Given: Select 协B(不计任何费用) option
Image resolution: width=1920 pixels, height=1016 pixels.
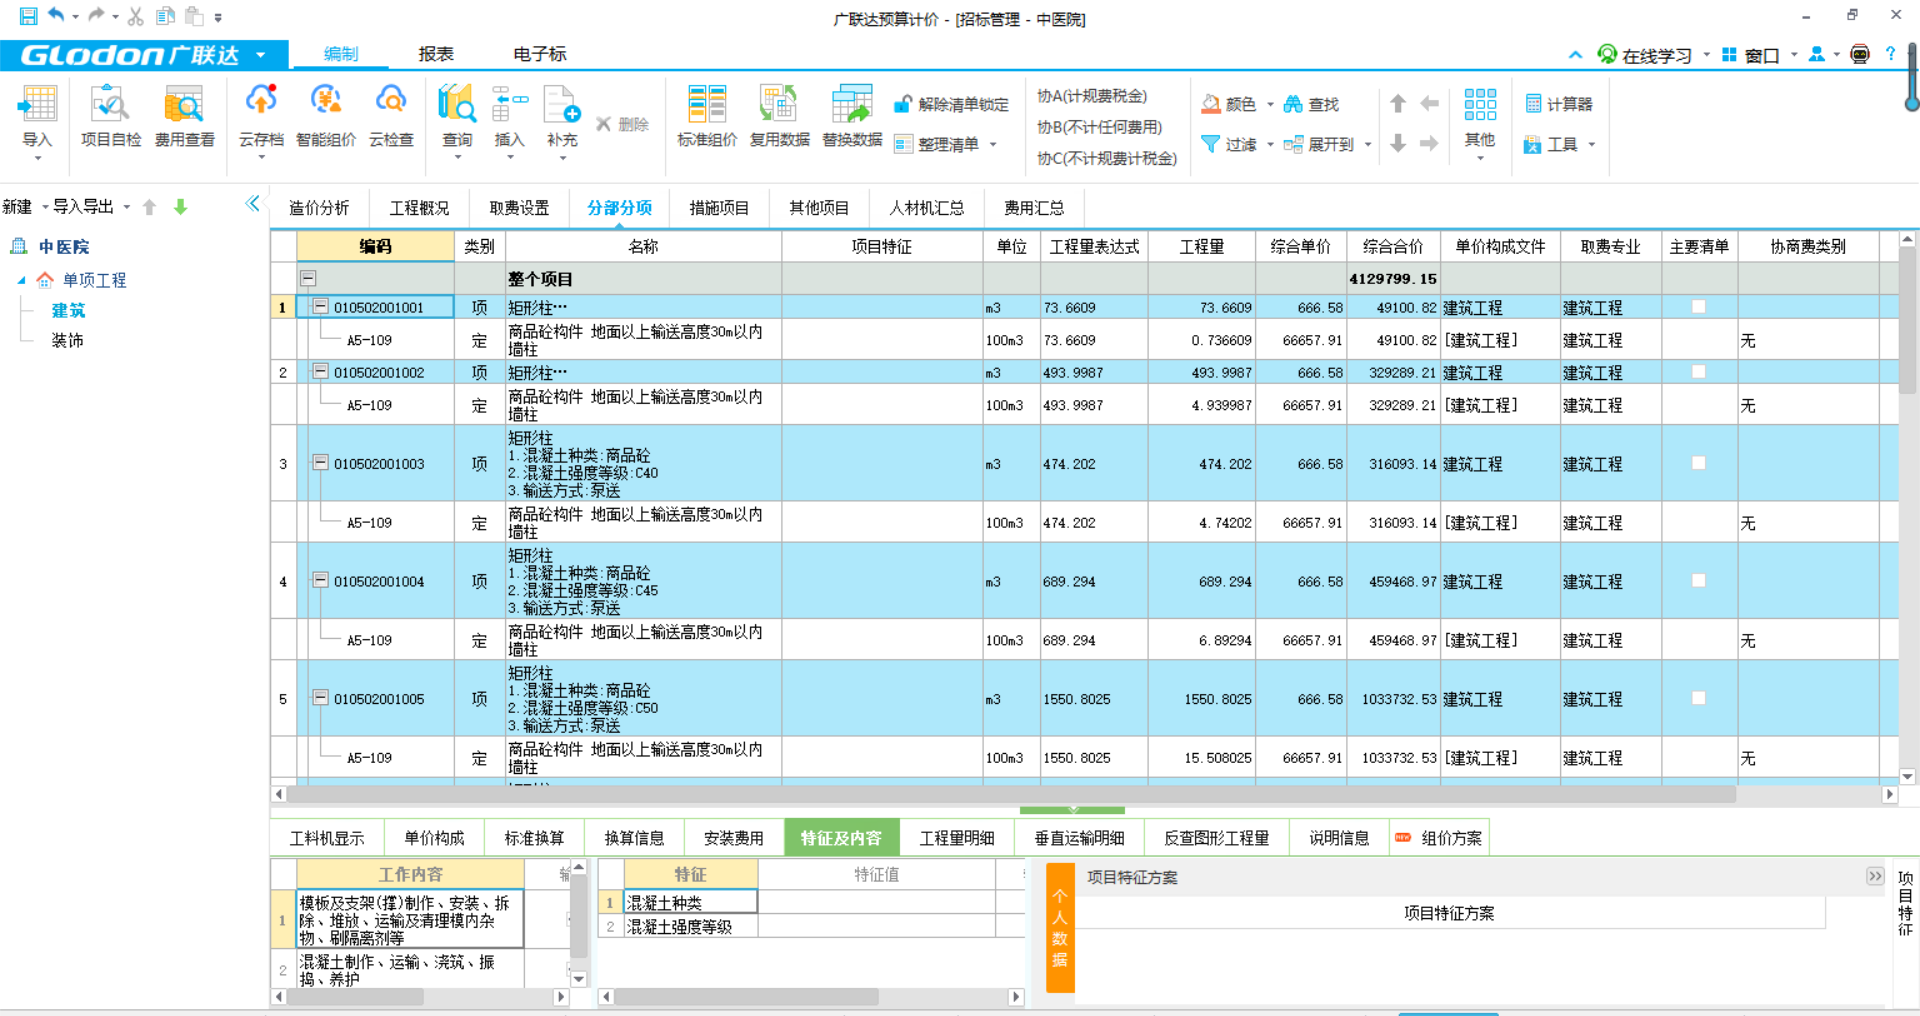Looking at the screenshot, I should [x=1100, y=127].
